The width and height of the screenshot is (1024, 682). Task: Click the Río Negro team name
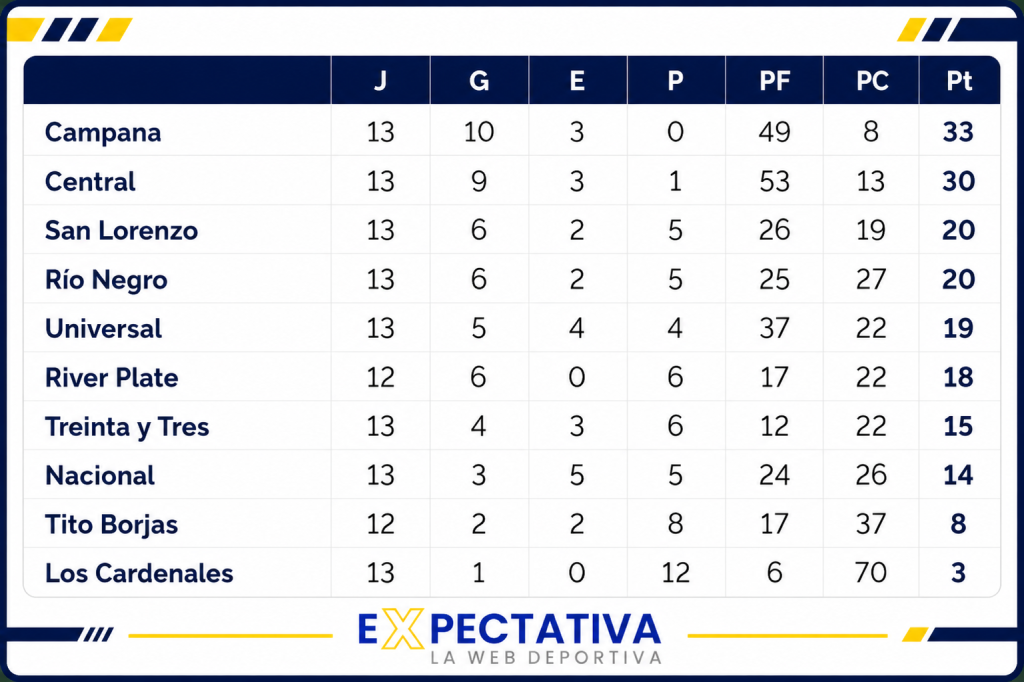106,280
